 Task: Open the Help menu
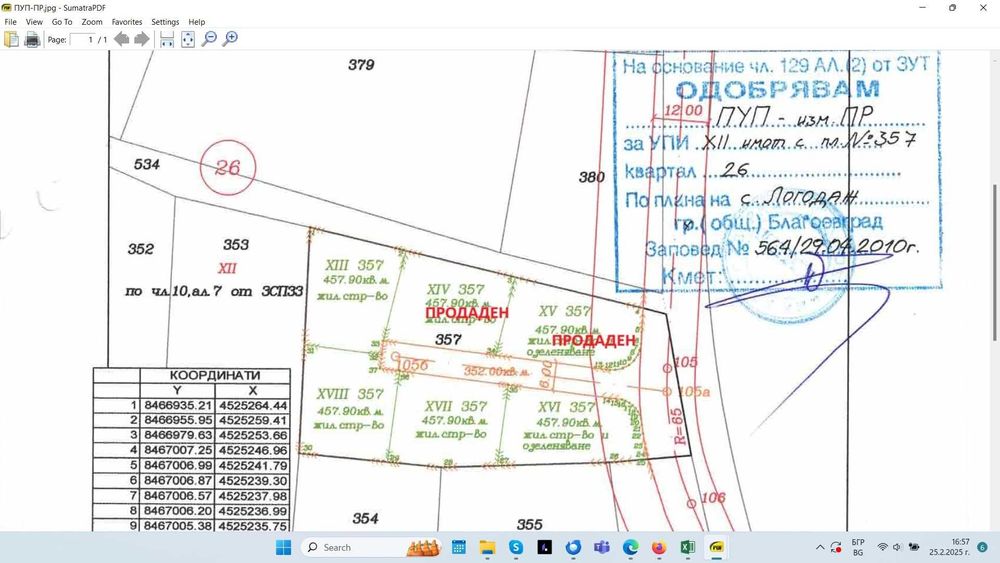196,22
